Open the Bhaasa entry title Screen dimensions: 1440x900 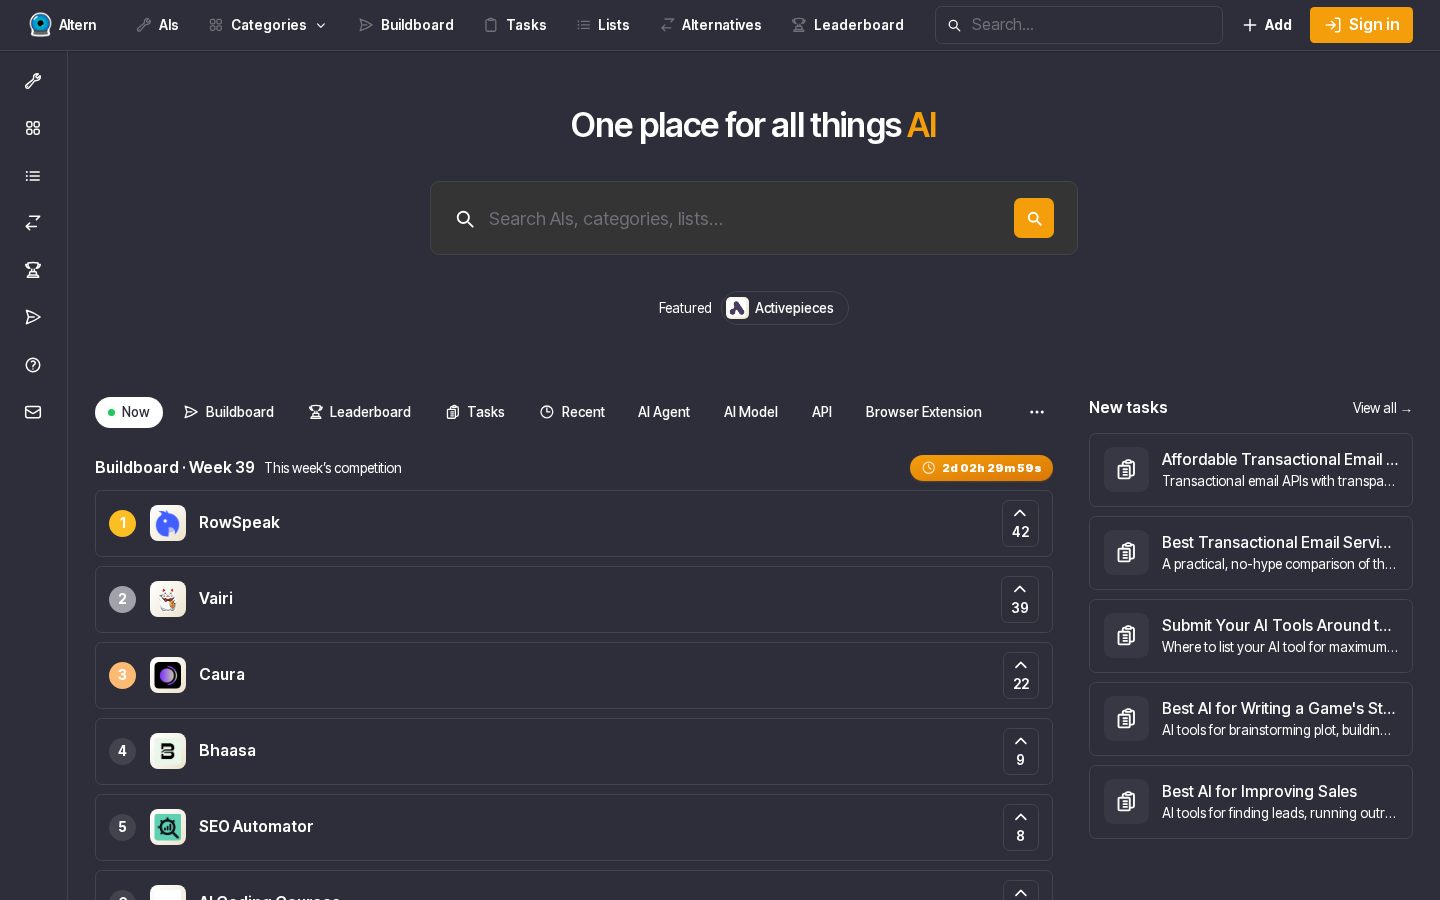pyautogui.click(x=227, y=751)
